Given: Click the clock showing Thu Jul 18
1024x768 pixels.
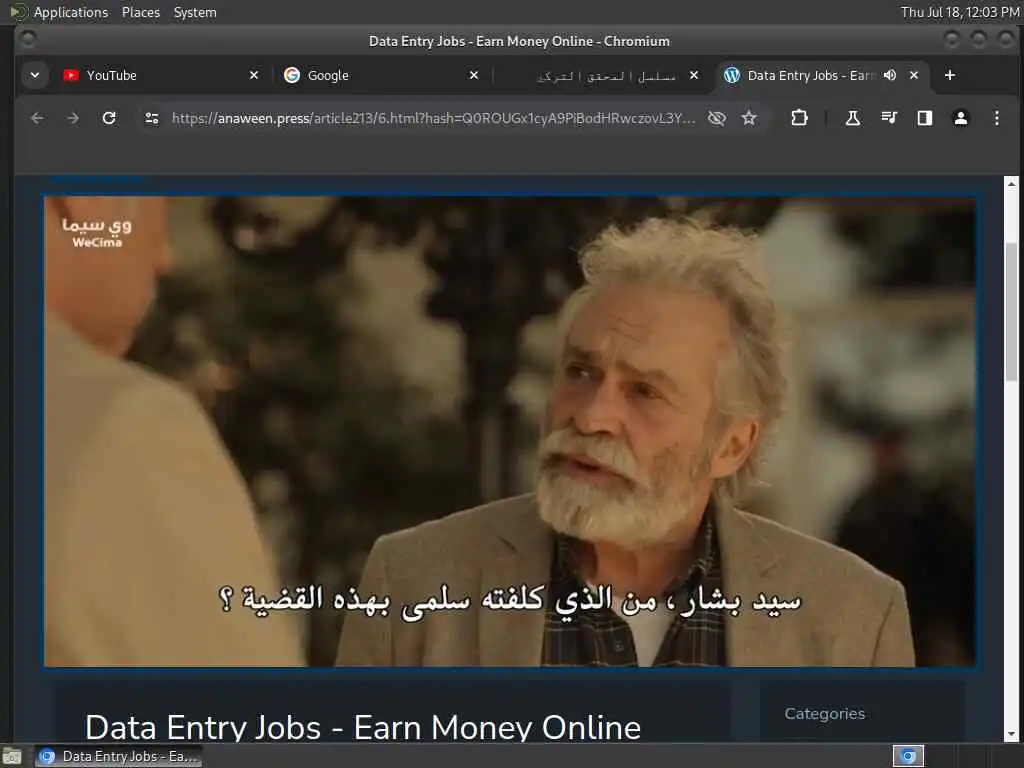Looking at the screenshot, I should tap(959, 12).
